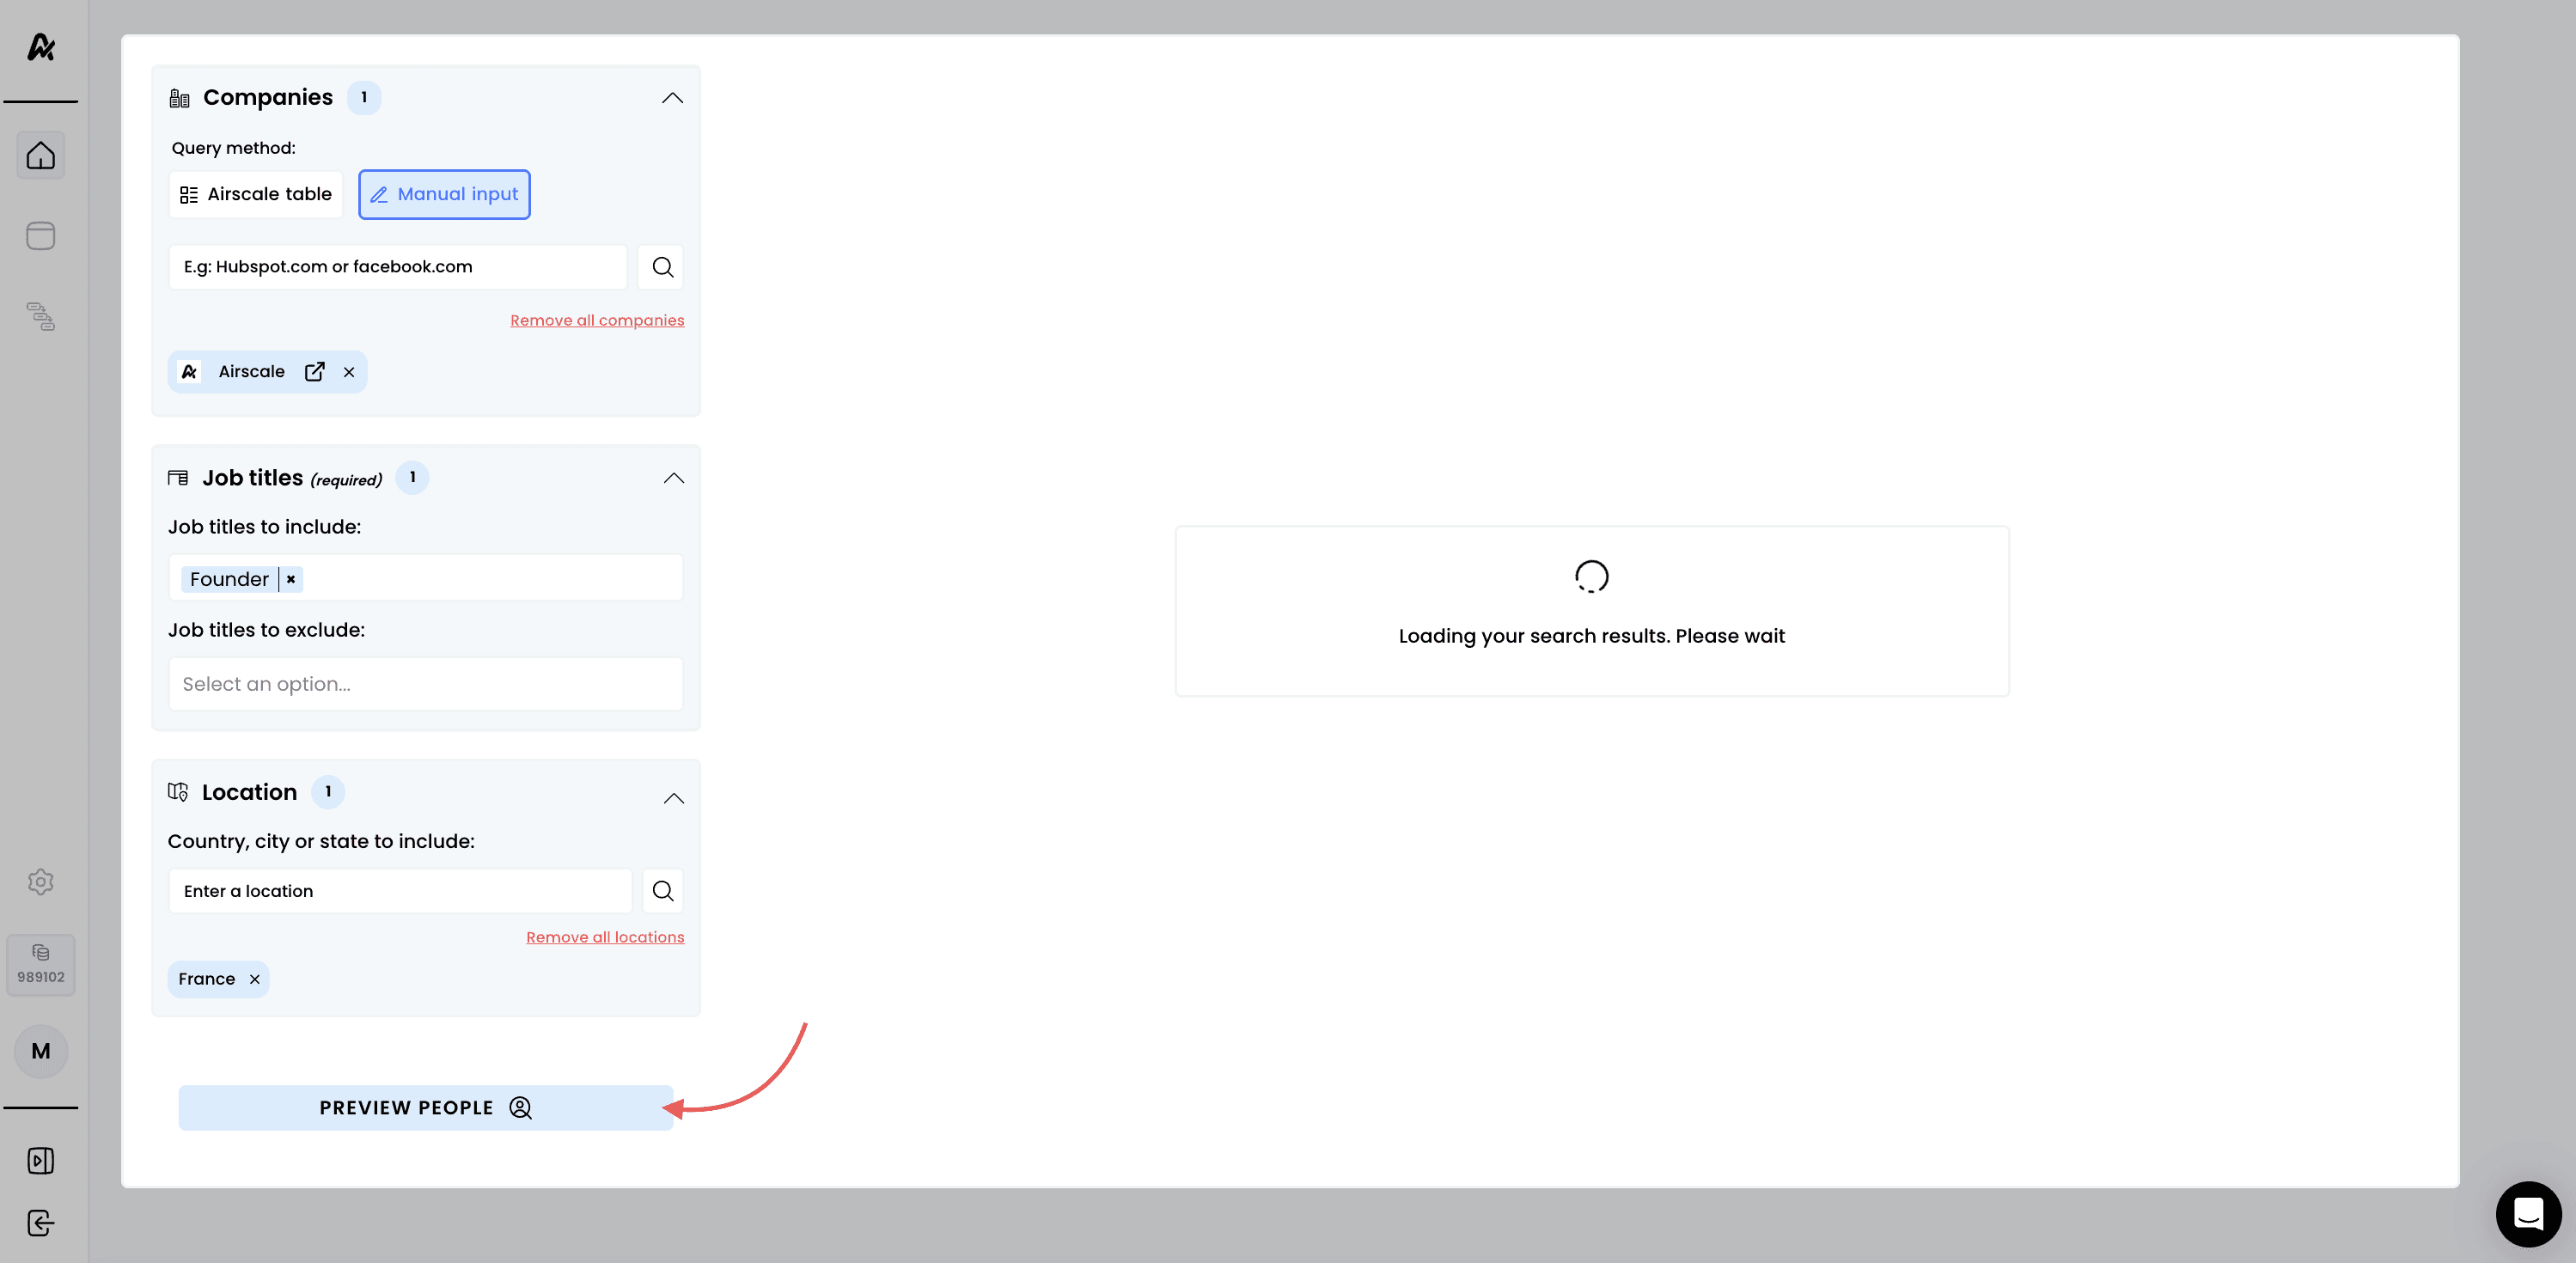Open the M user avatar

pos(41,1051)
